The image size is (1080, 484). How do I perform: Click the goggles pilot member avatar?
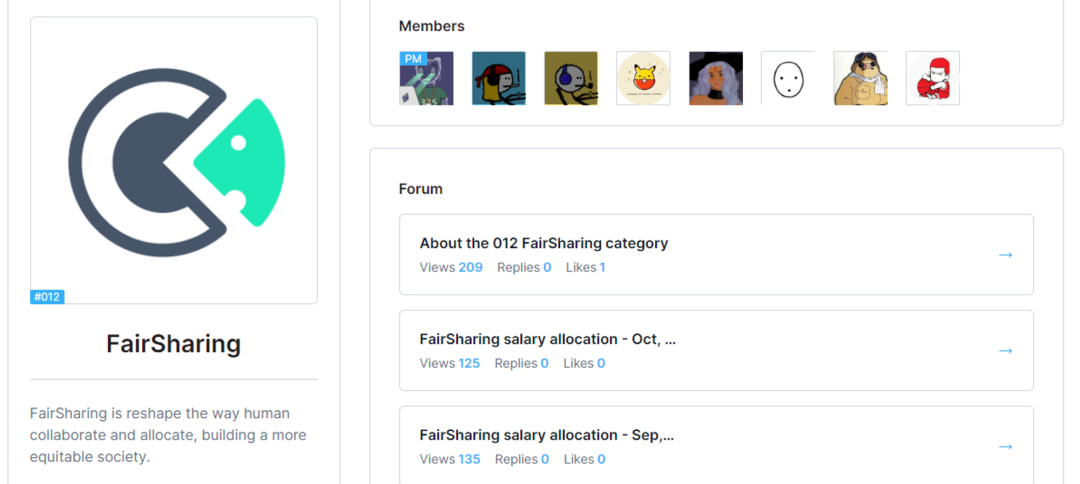[860, 78]
